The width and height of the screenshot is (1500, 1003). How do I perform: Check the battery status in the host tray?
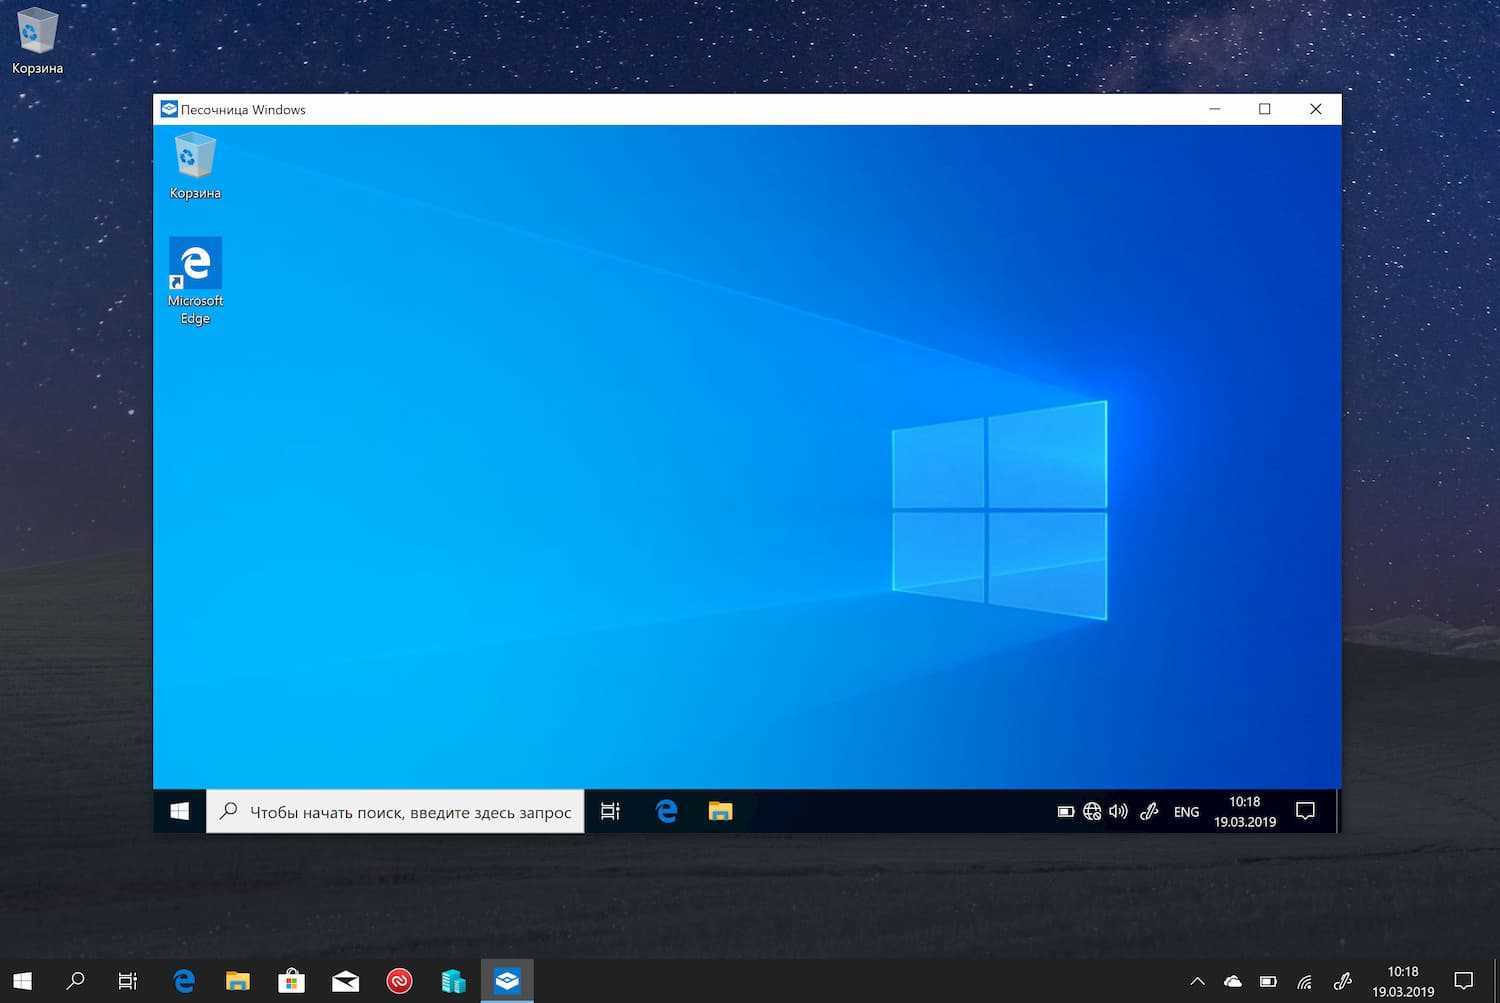(x=1268, y=981)
